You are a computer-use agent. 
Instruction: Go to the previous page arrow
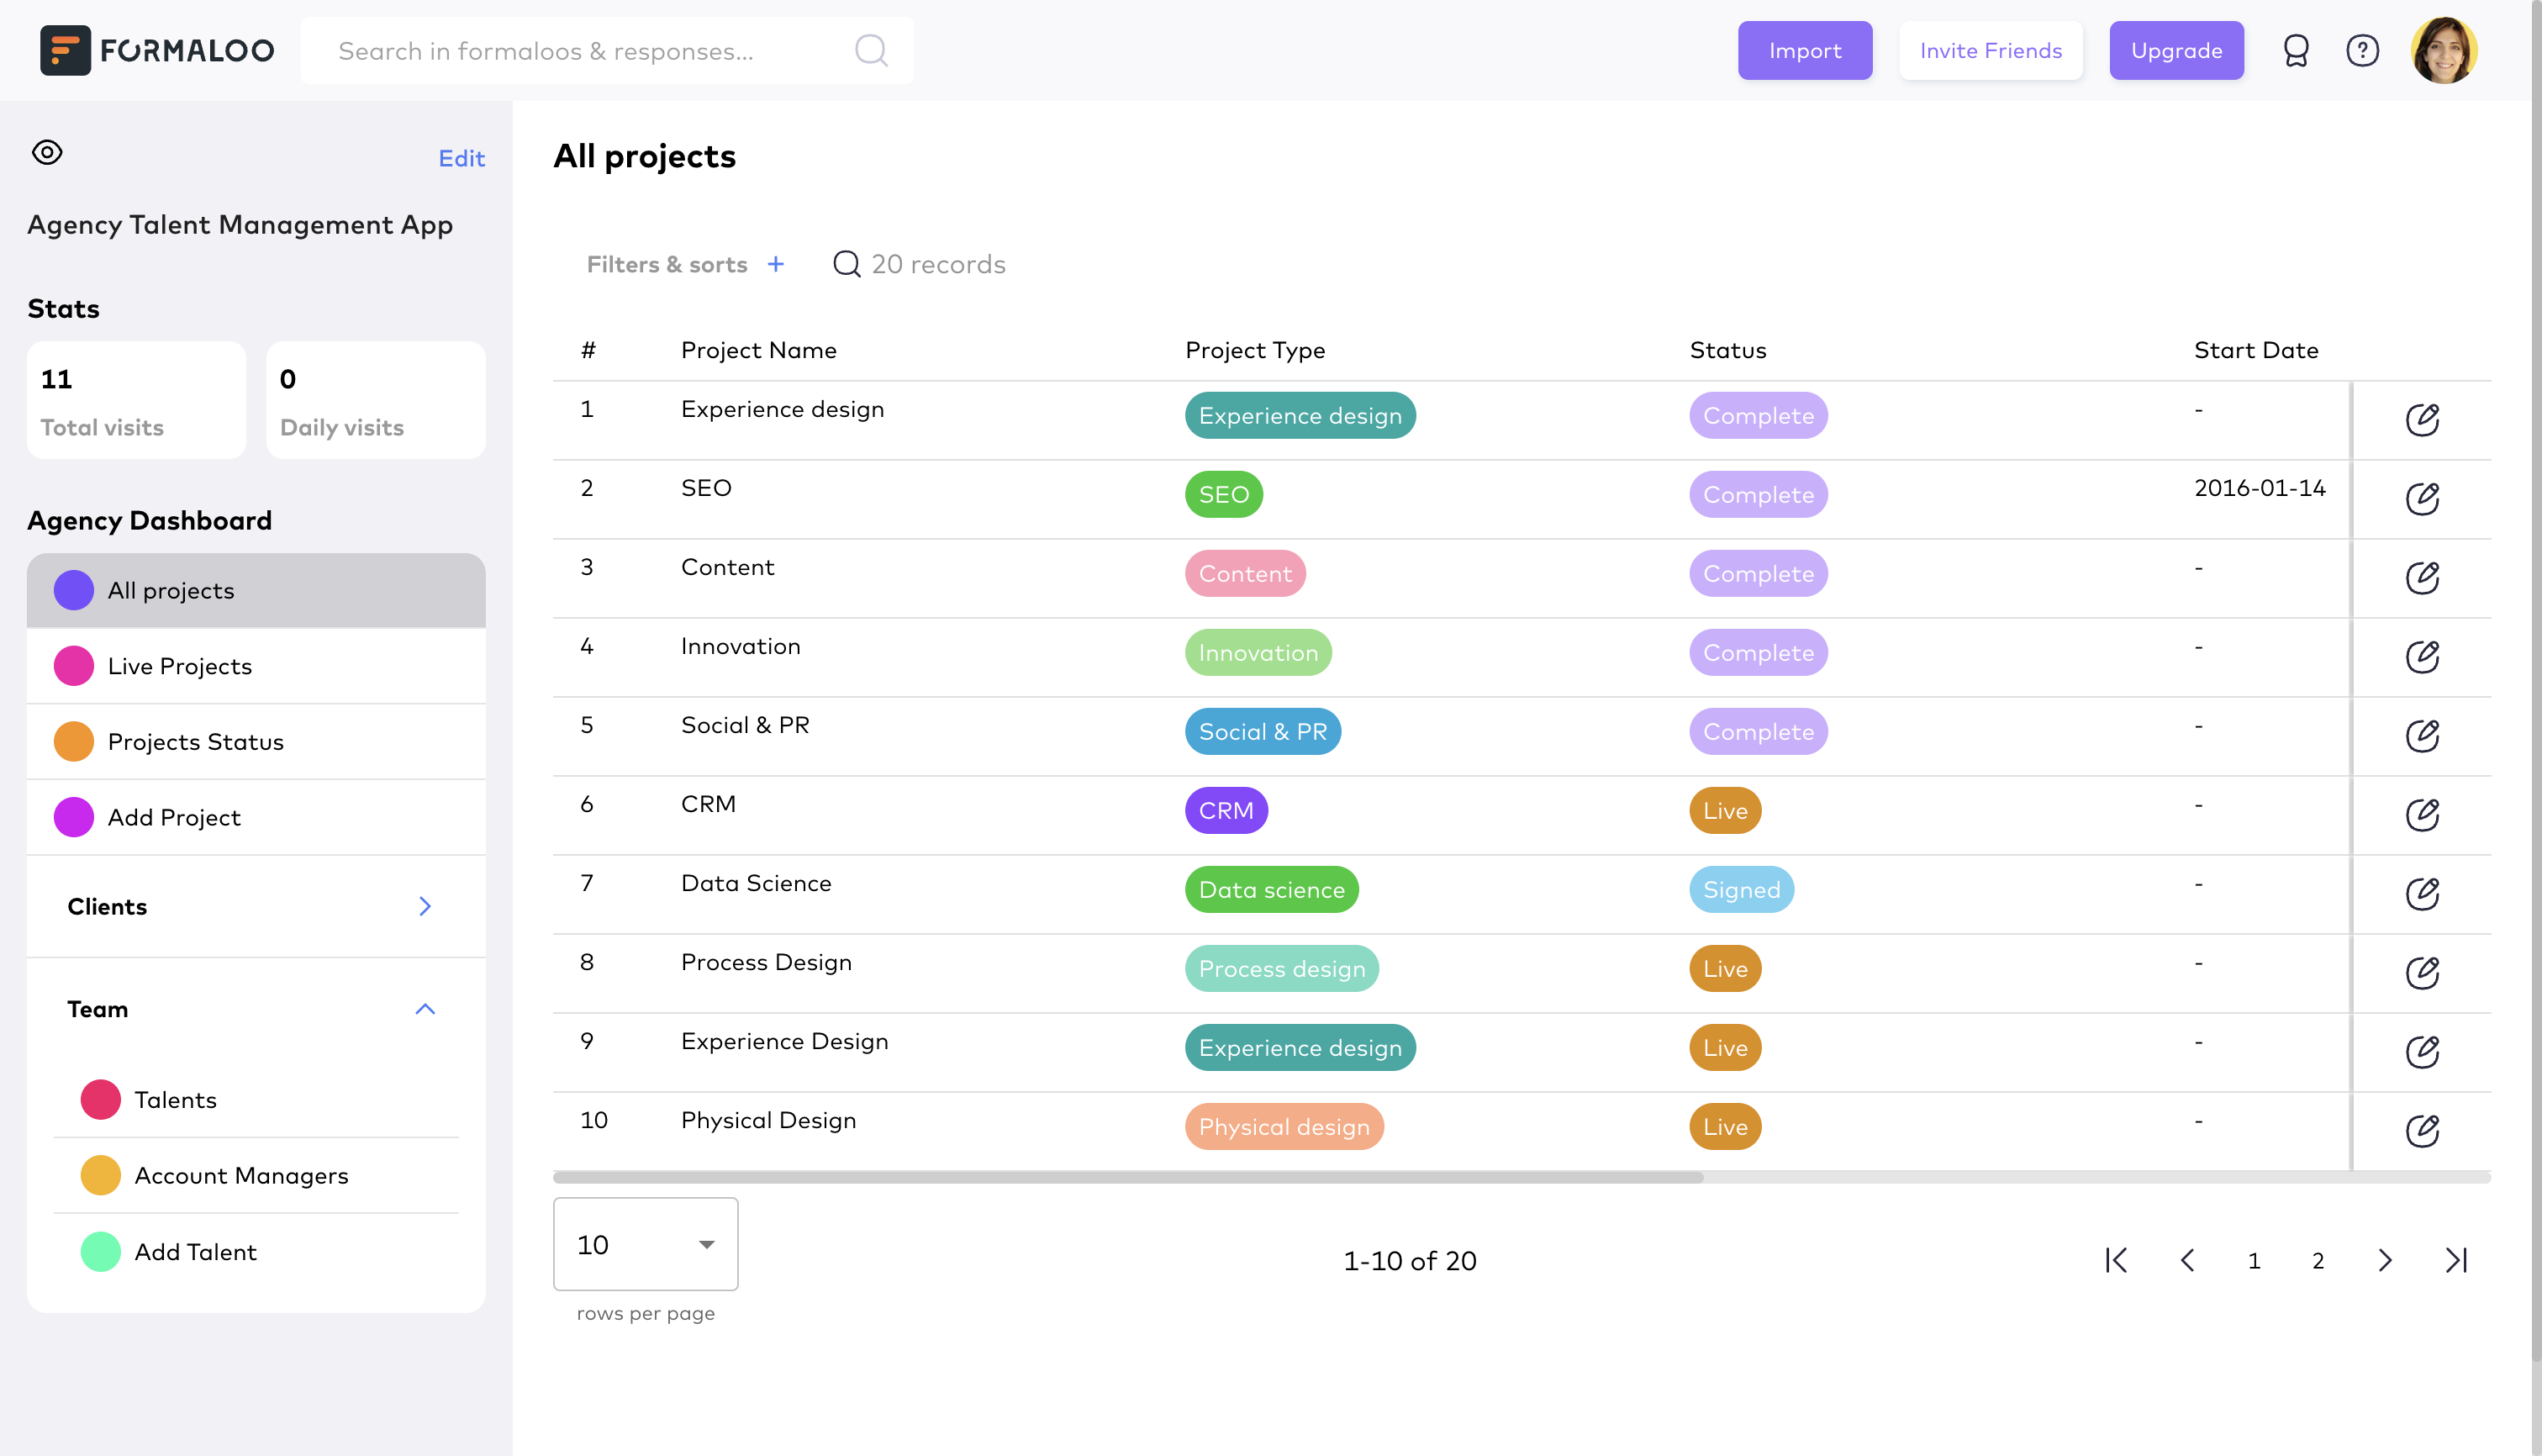click(2187, 1260)
